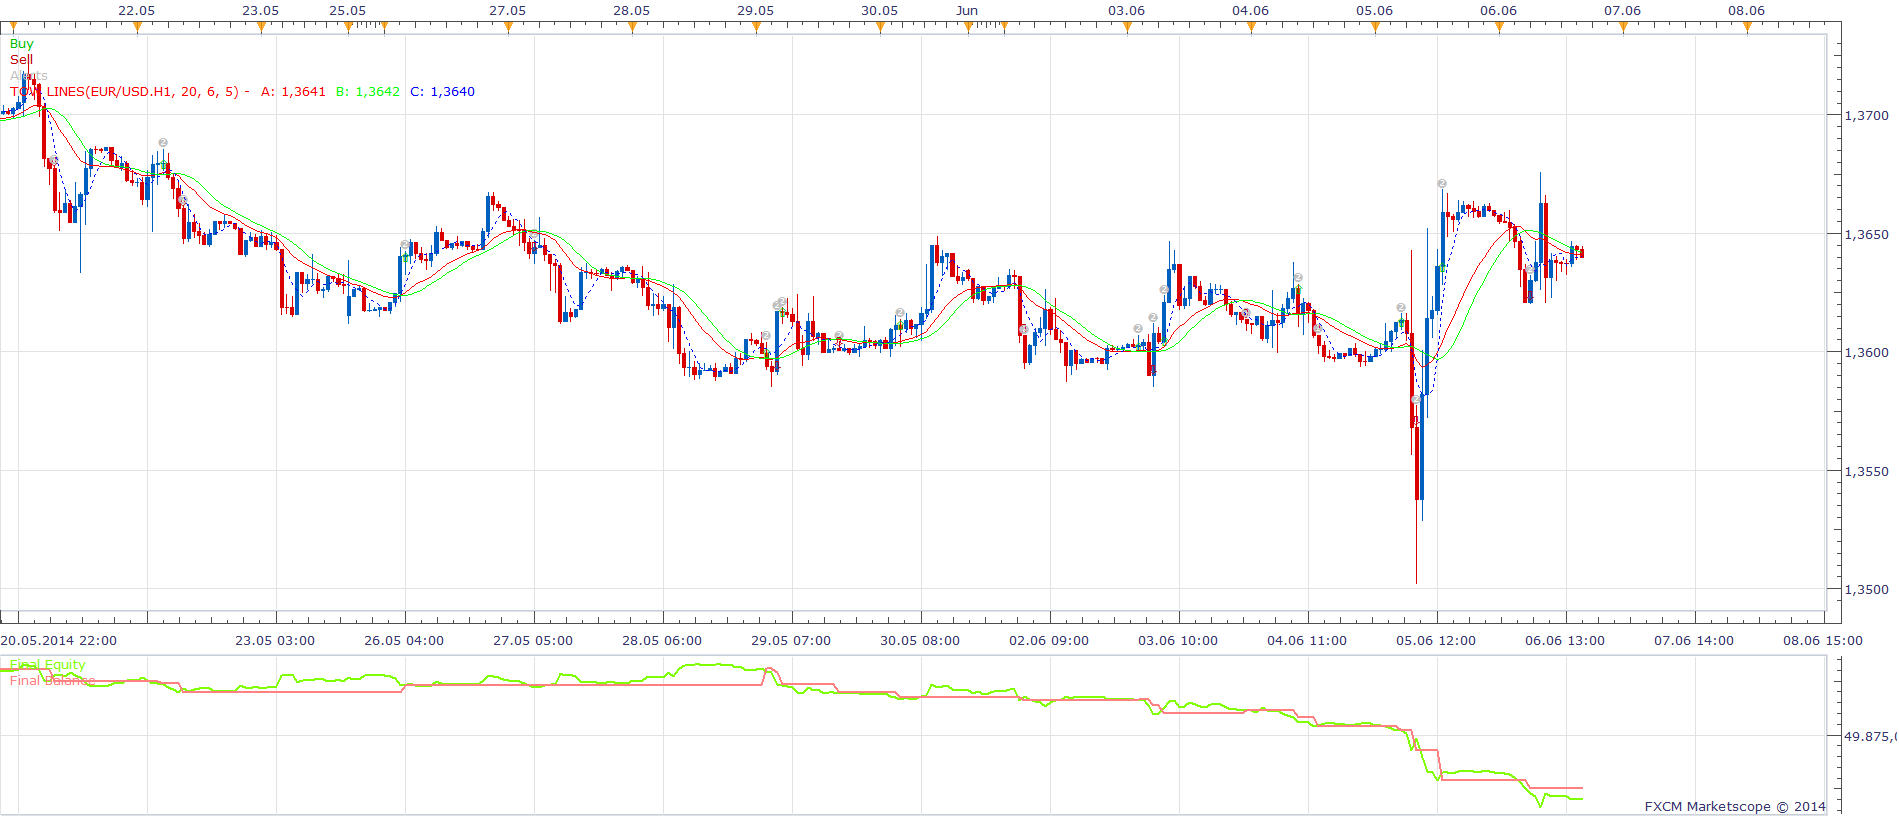The width and height of the screenshot is (1899, 816).
Task: Click the orange day marker below 04.06
Action: pos(1251,28)
